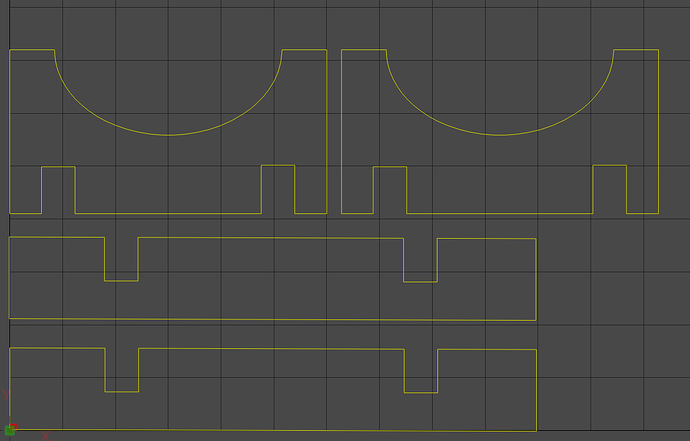Click the right edge of the lowest bar
The width and height of the screenshot is (690, 441).
tap(537, 388)
